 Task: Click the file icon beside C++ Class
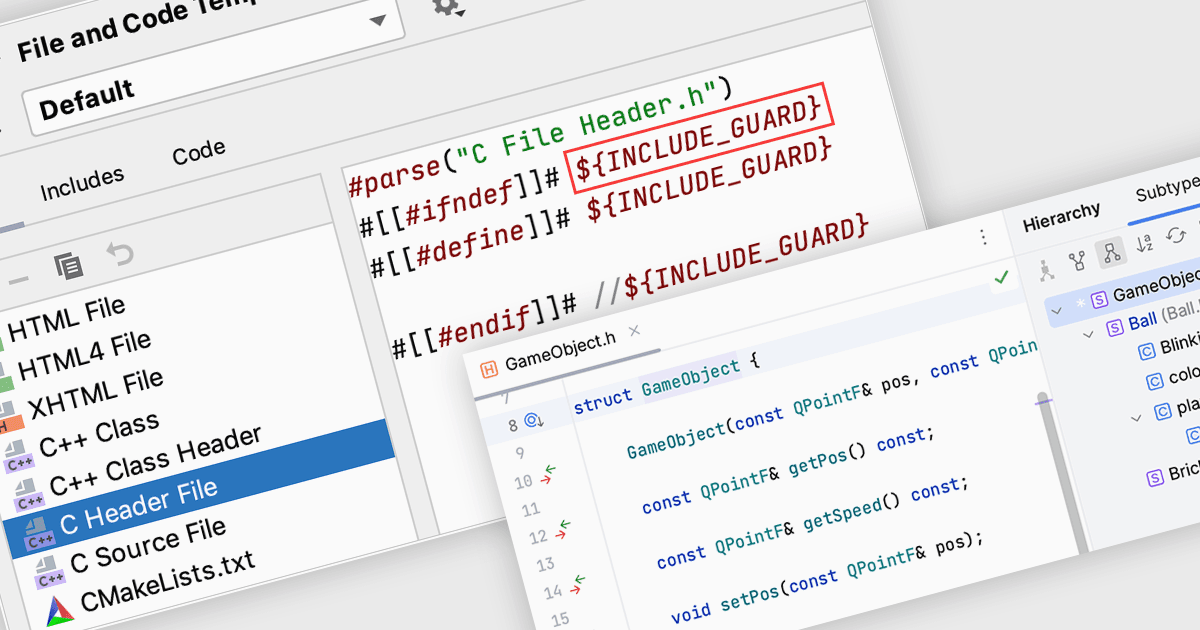(x=20, y=455)
